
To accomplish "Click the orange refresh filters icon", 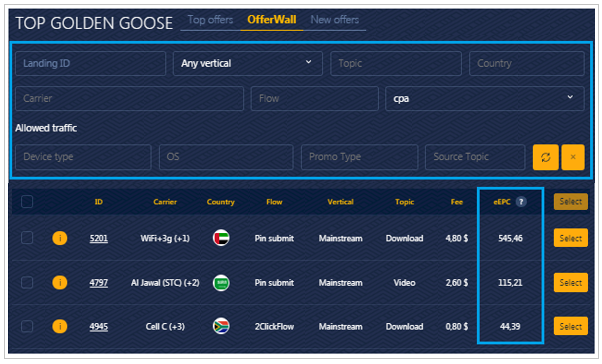I will (x=546, y=157).
